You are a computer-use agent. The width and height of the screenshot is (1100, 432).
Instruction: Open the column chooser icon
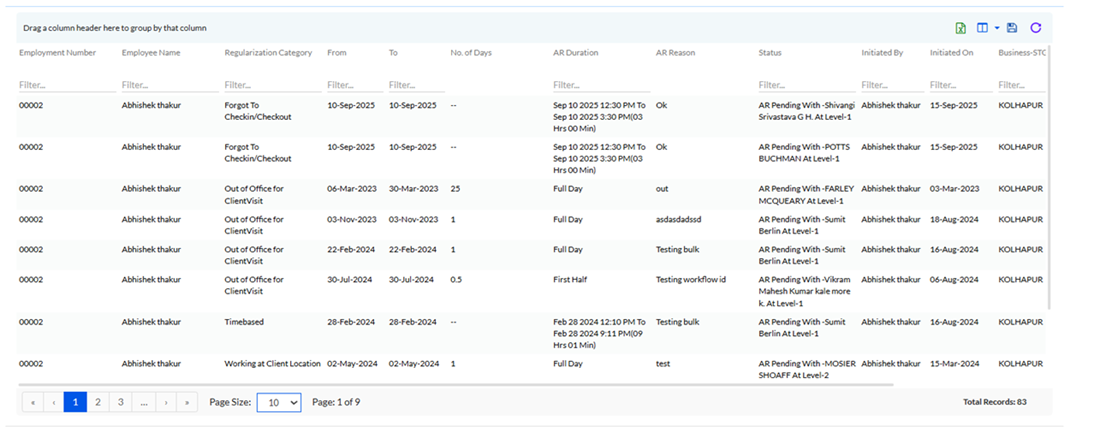tap(982, 28)
